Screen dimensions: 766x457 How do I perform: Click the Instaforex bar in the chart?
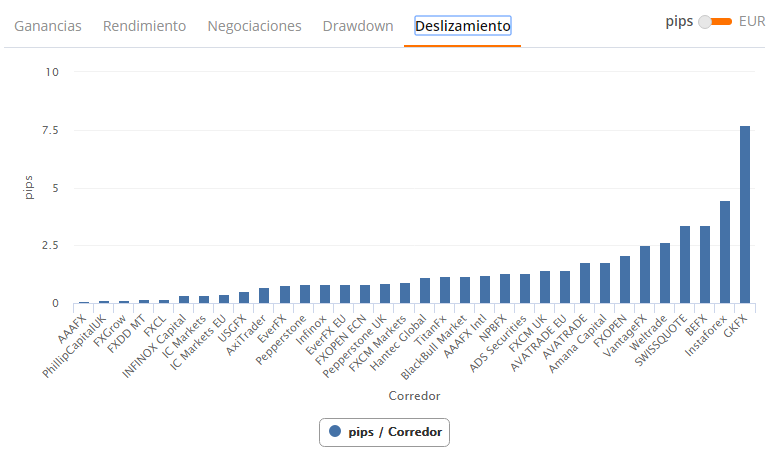pyautogui.click(x=725, y=252)
